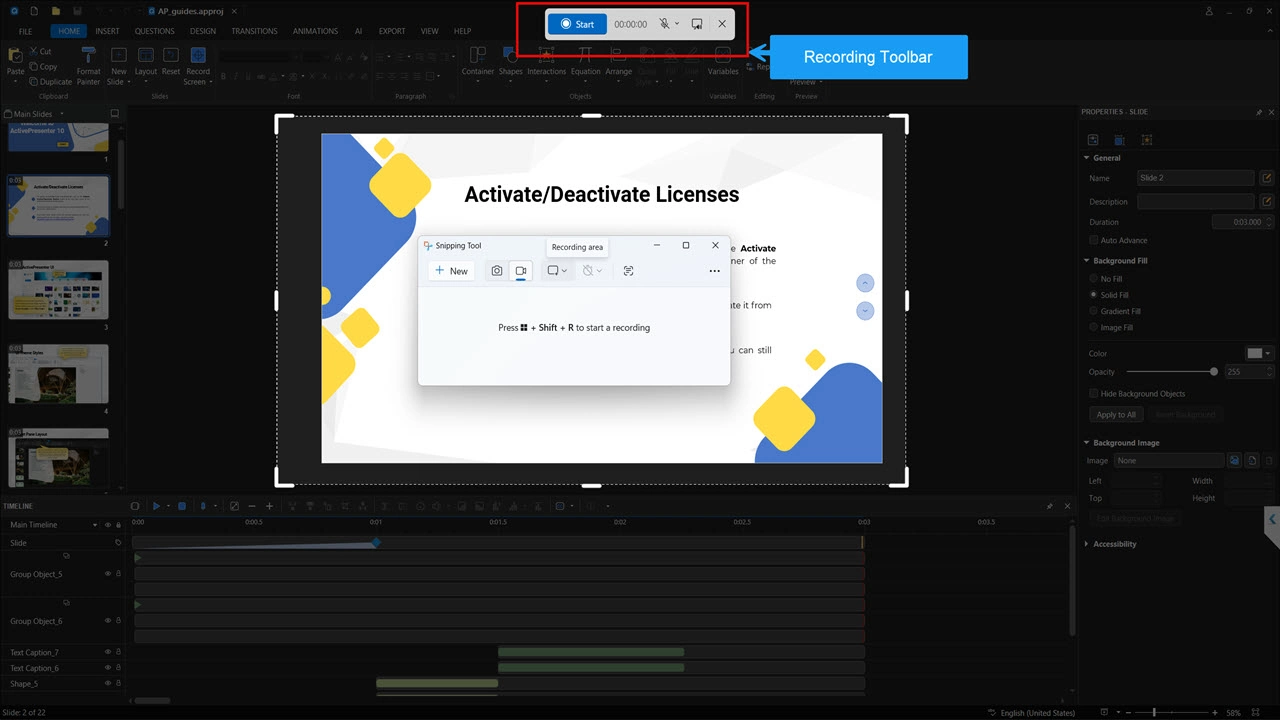Viewport: 1280px width, 720px height.
Task: Click Apply to All in Background Fill
Action: point(1115,414)
